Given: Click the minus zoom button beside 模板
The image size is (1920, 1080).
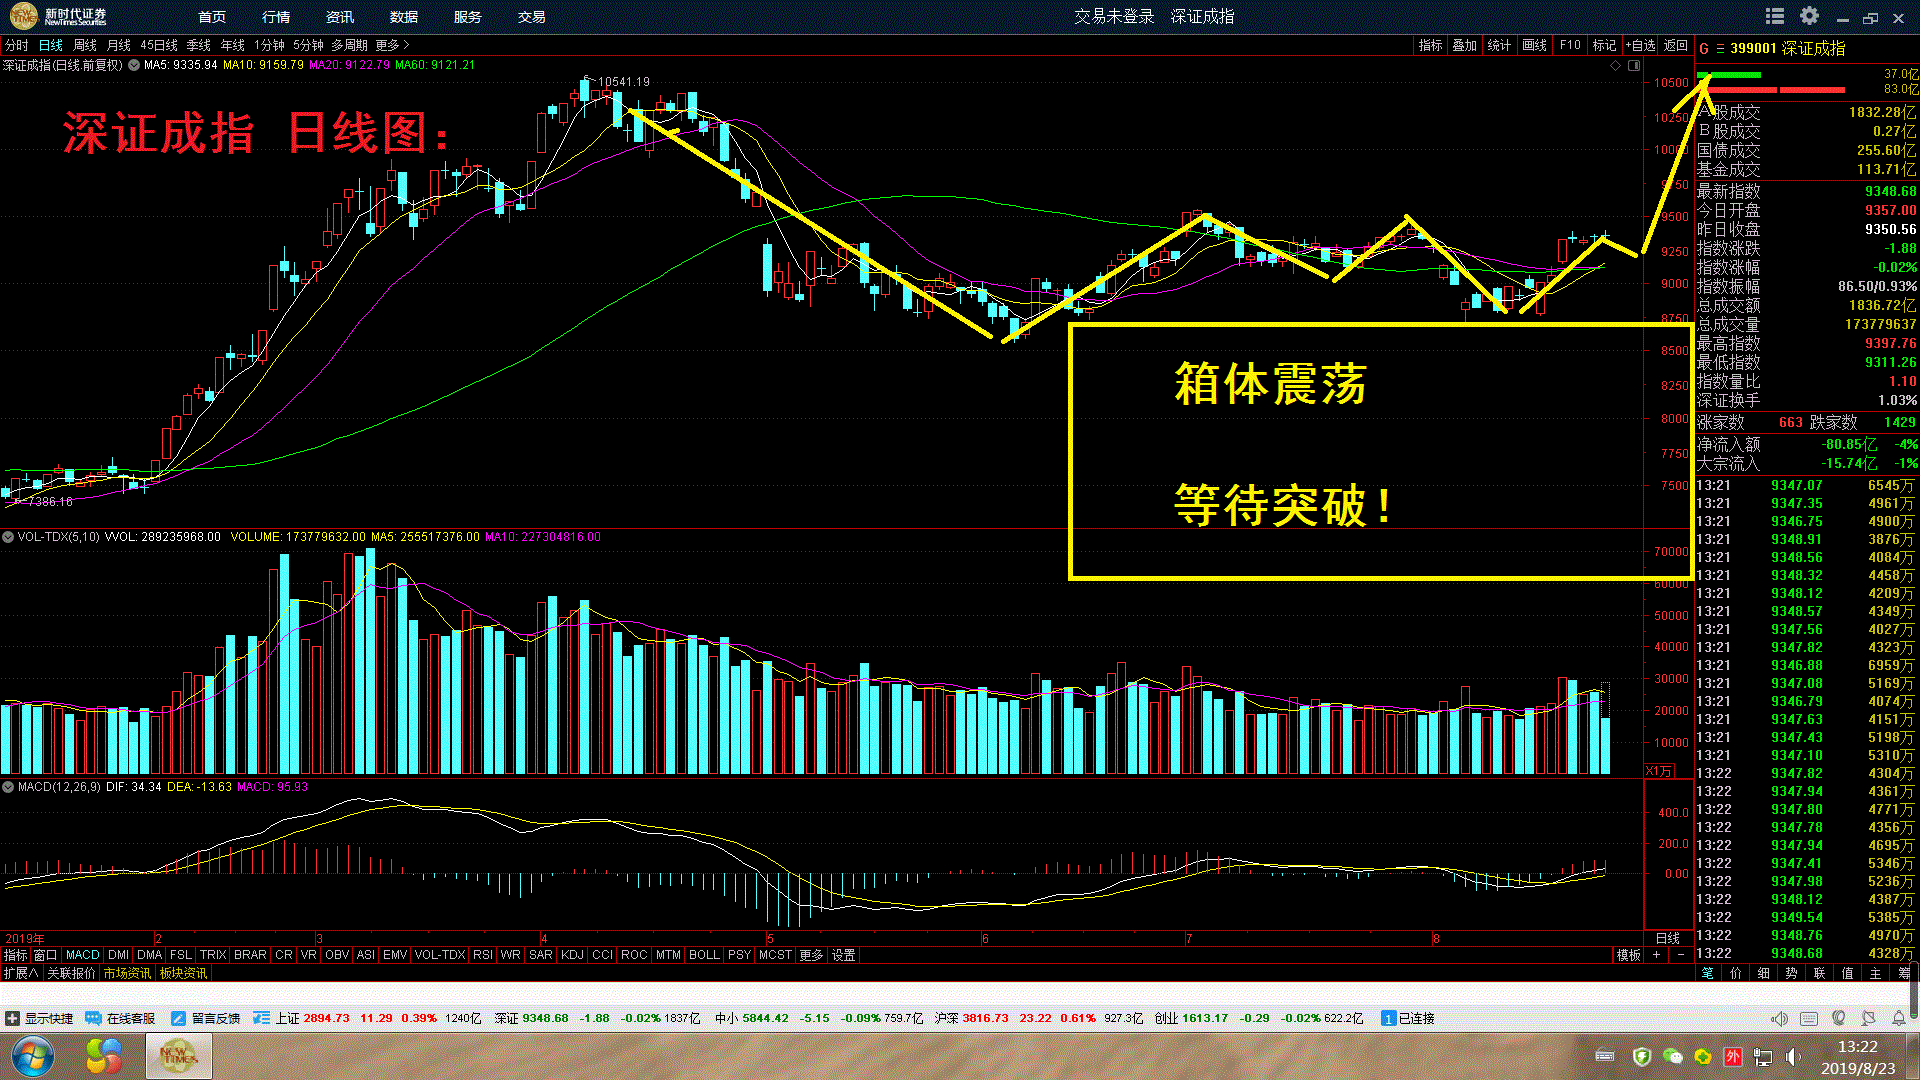Looking at the screenshot, I should click(x=1680, y=955).
